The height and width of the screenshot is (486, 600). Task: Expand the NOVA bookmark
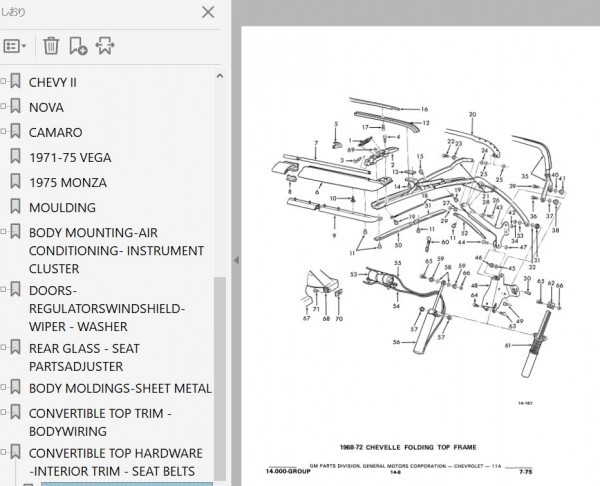click(3, 106)
